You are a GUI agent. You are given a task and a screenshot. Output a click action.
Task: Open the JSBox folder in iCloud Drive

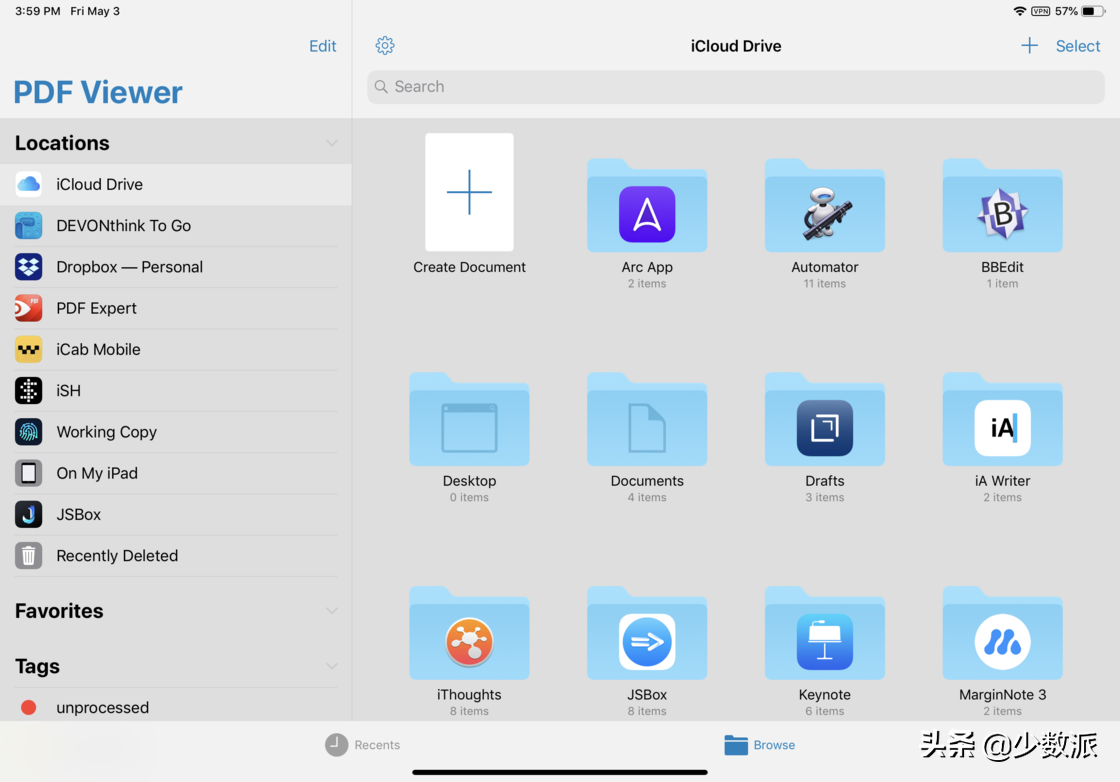(647, 633)
